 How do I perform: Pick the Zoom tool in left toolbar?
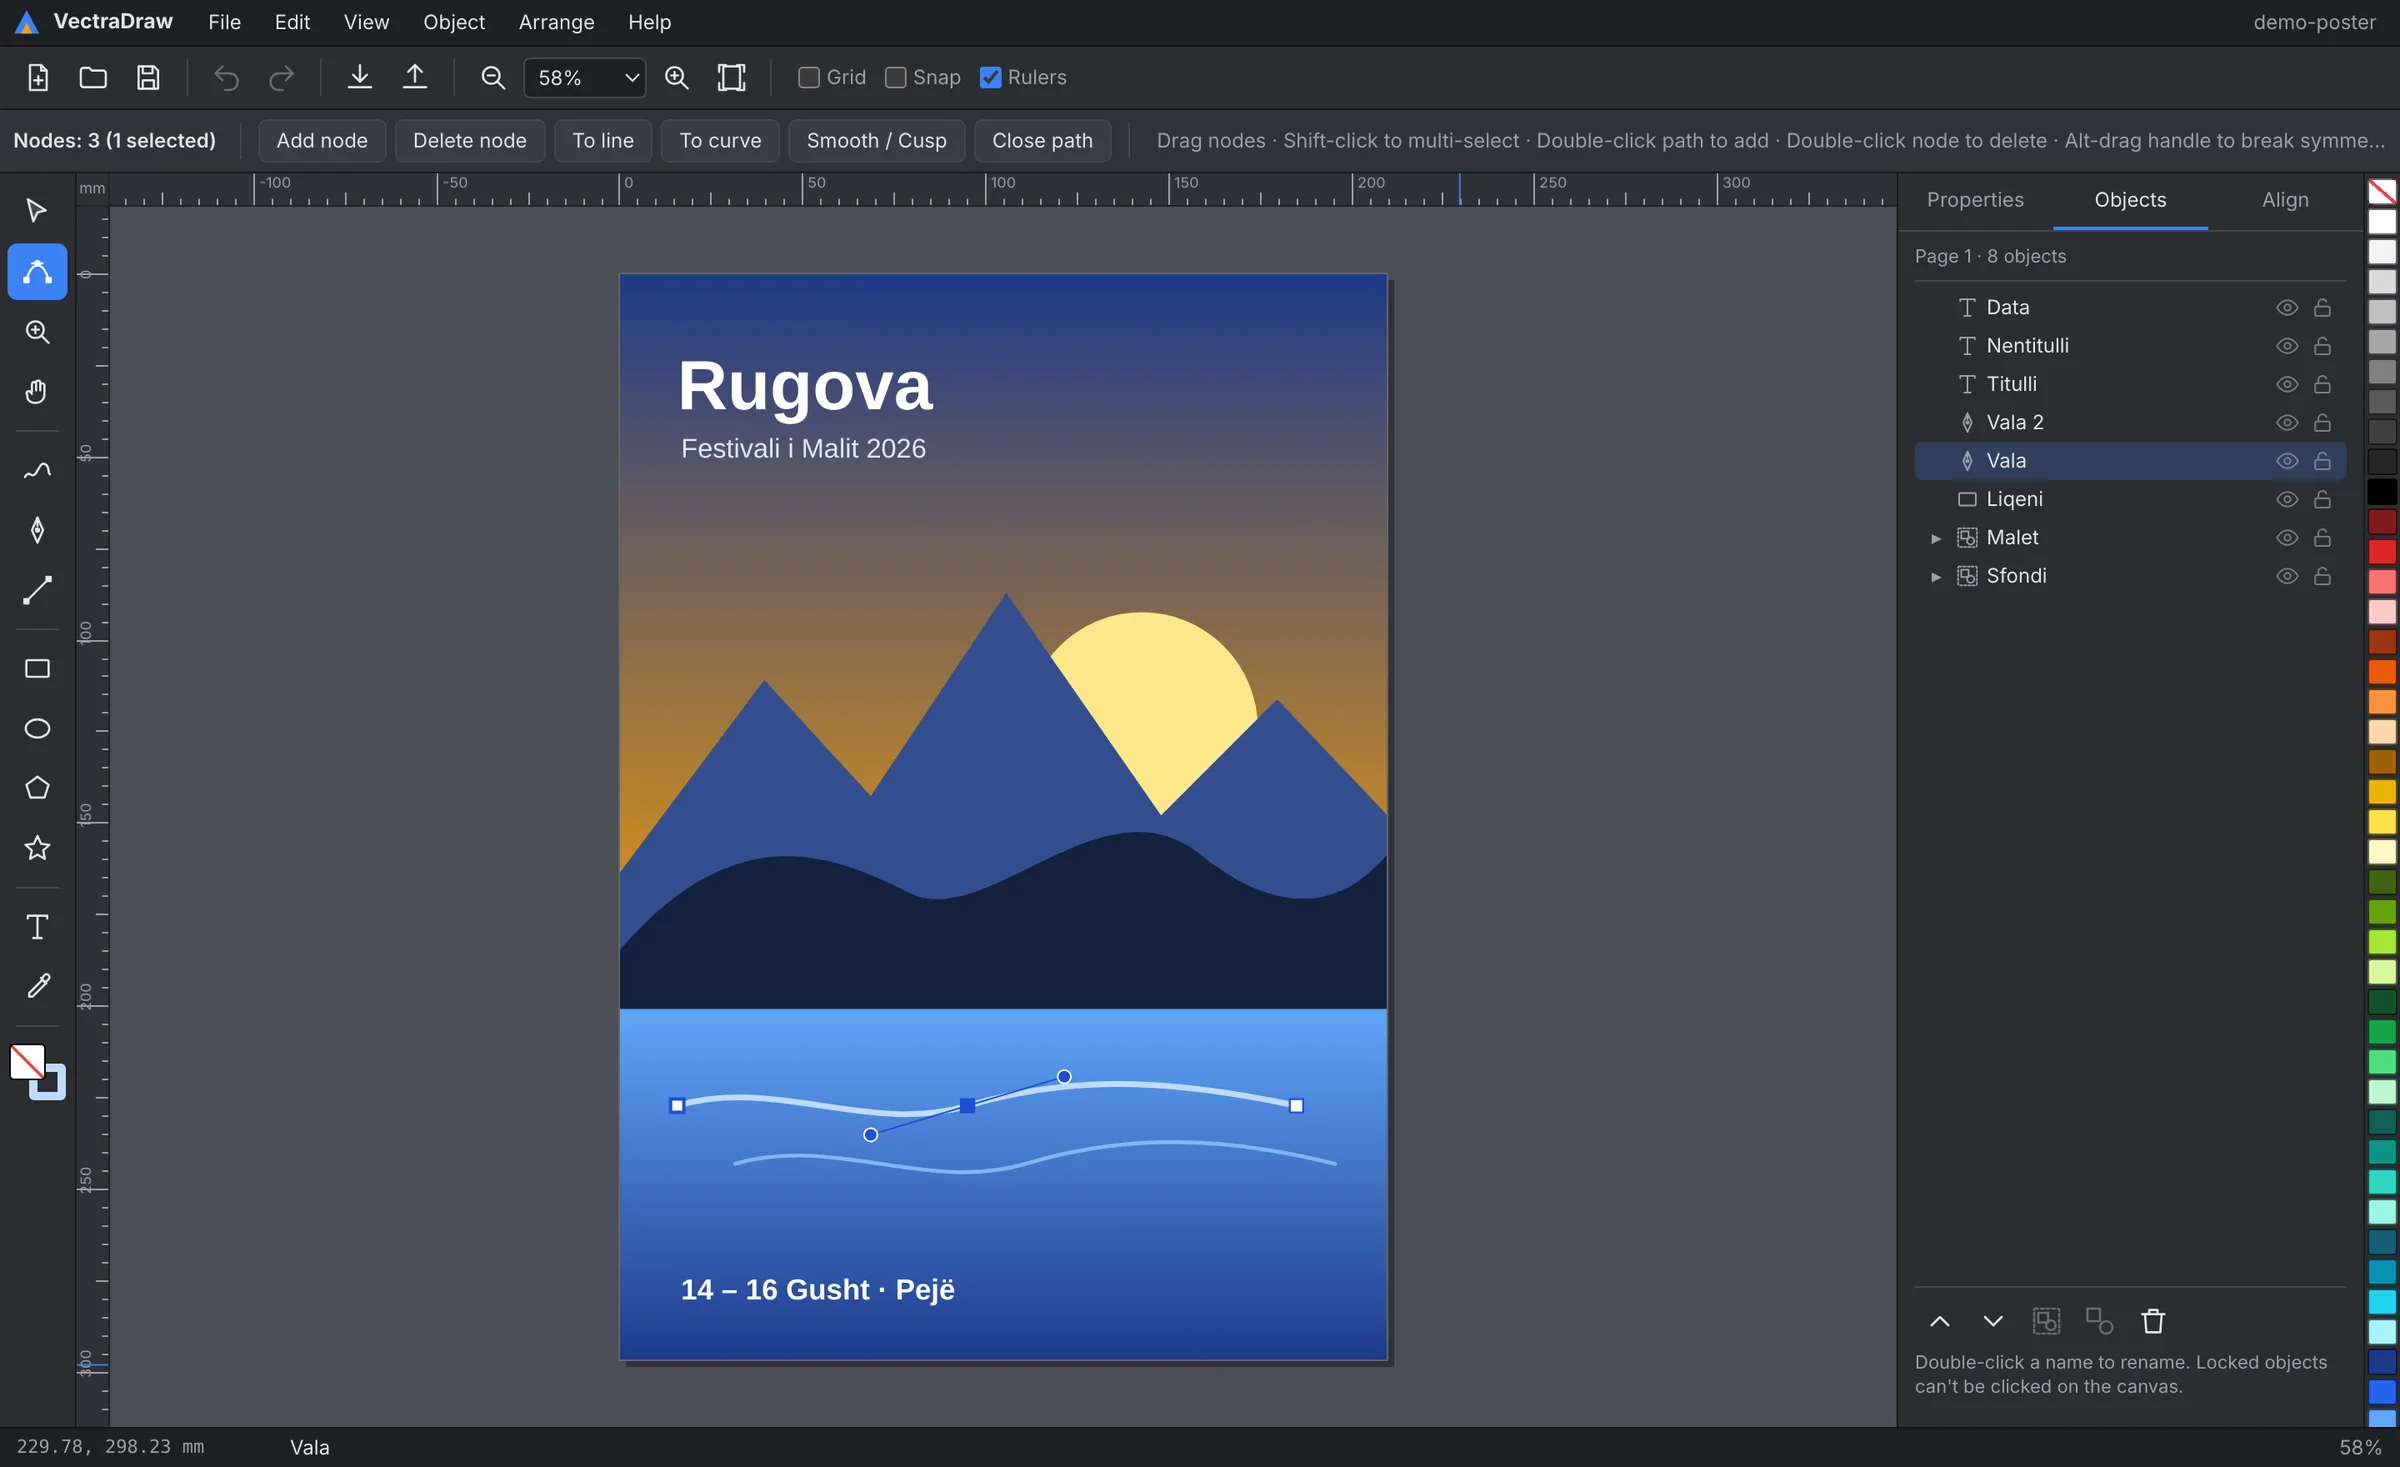(37, 331)
